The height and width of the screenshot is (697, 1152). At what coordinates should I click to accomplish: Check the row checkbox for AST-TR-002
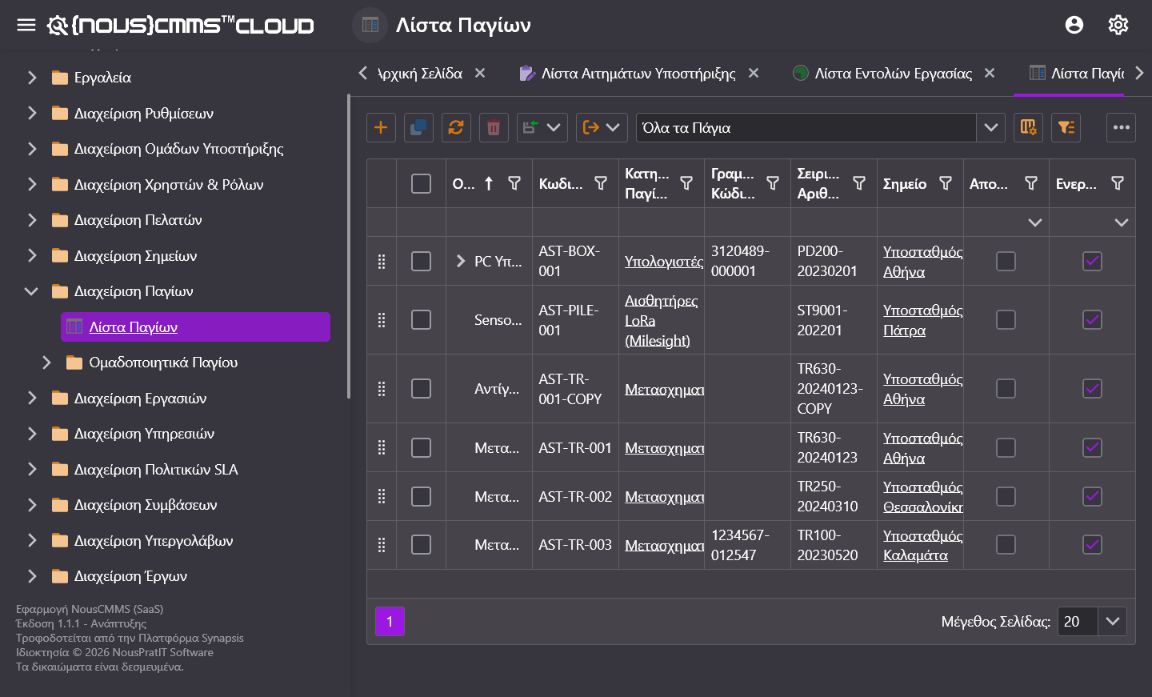tap(421, 496)
